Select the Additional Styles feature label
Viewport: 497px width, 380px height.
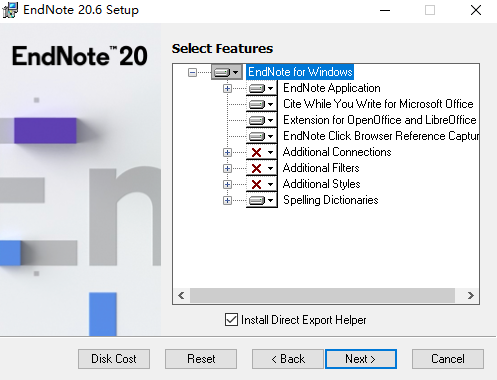click(x=322, y=184)
